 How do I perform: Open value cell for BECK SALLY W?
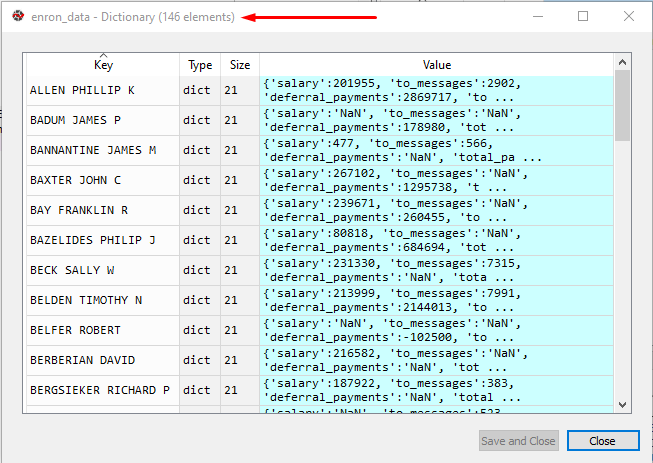coord(436,270)
